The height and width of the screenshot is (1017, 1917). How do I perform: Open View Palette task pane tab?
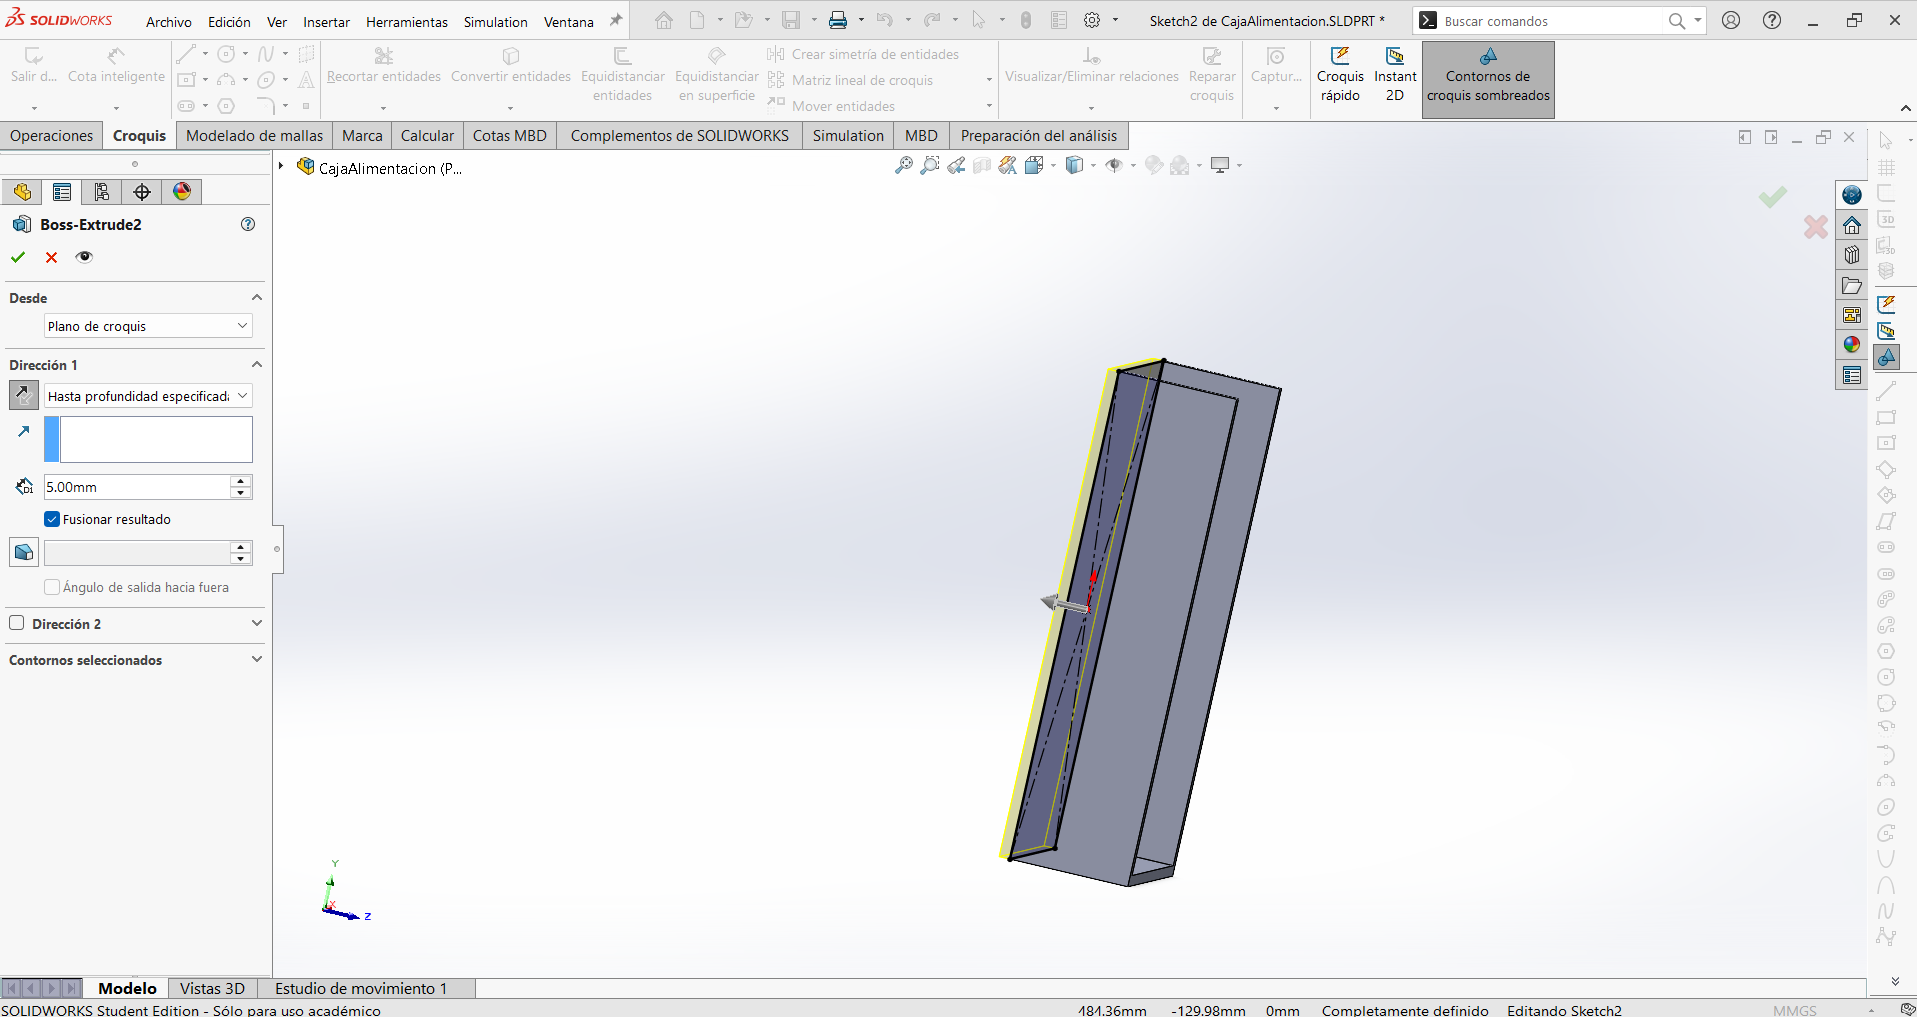coord(1852,315)
